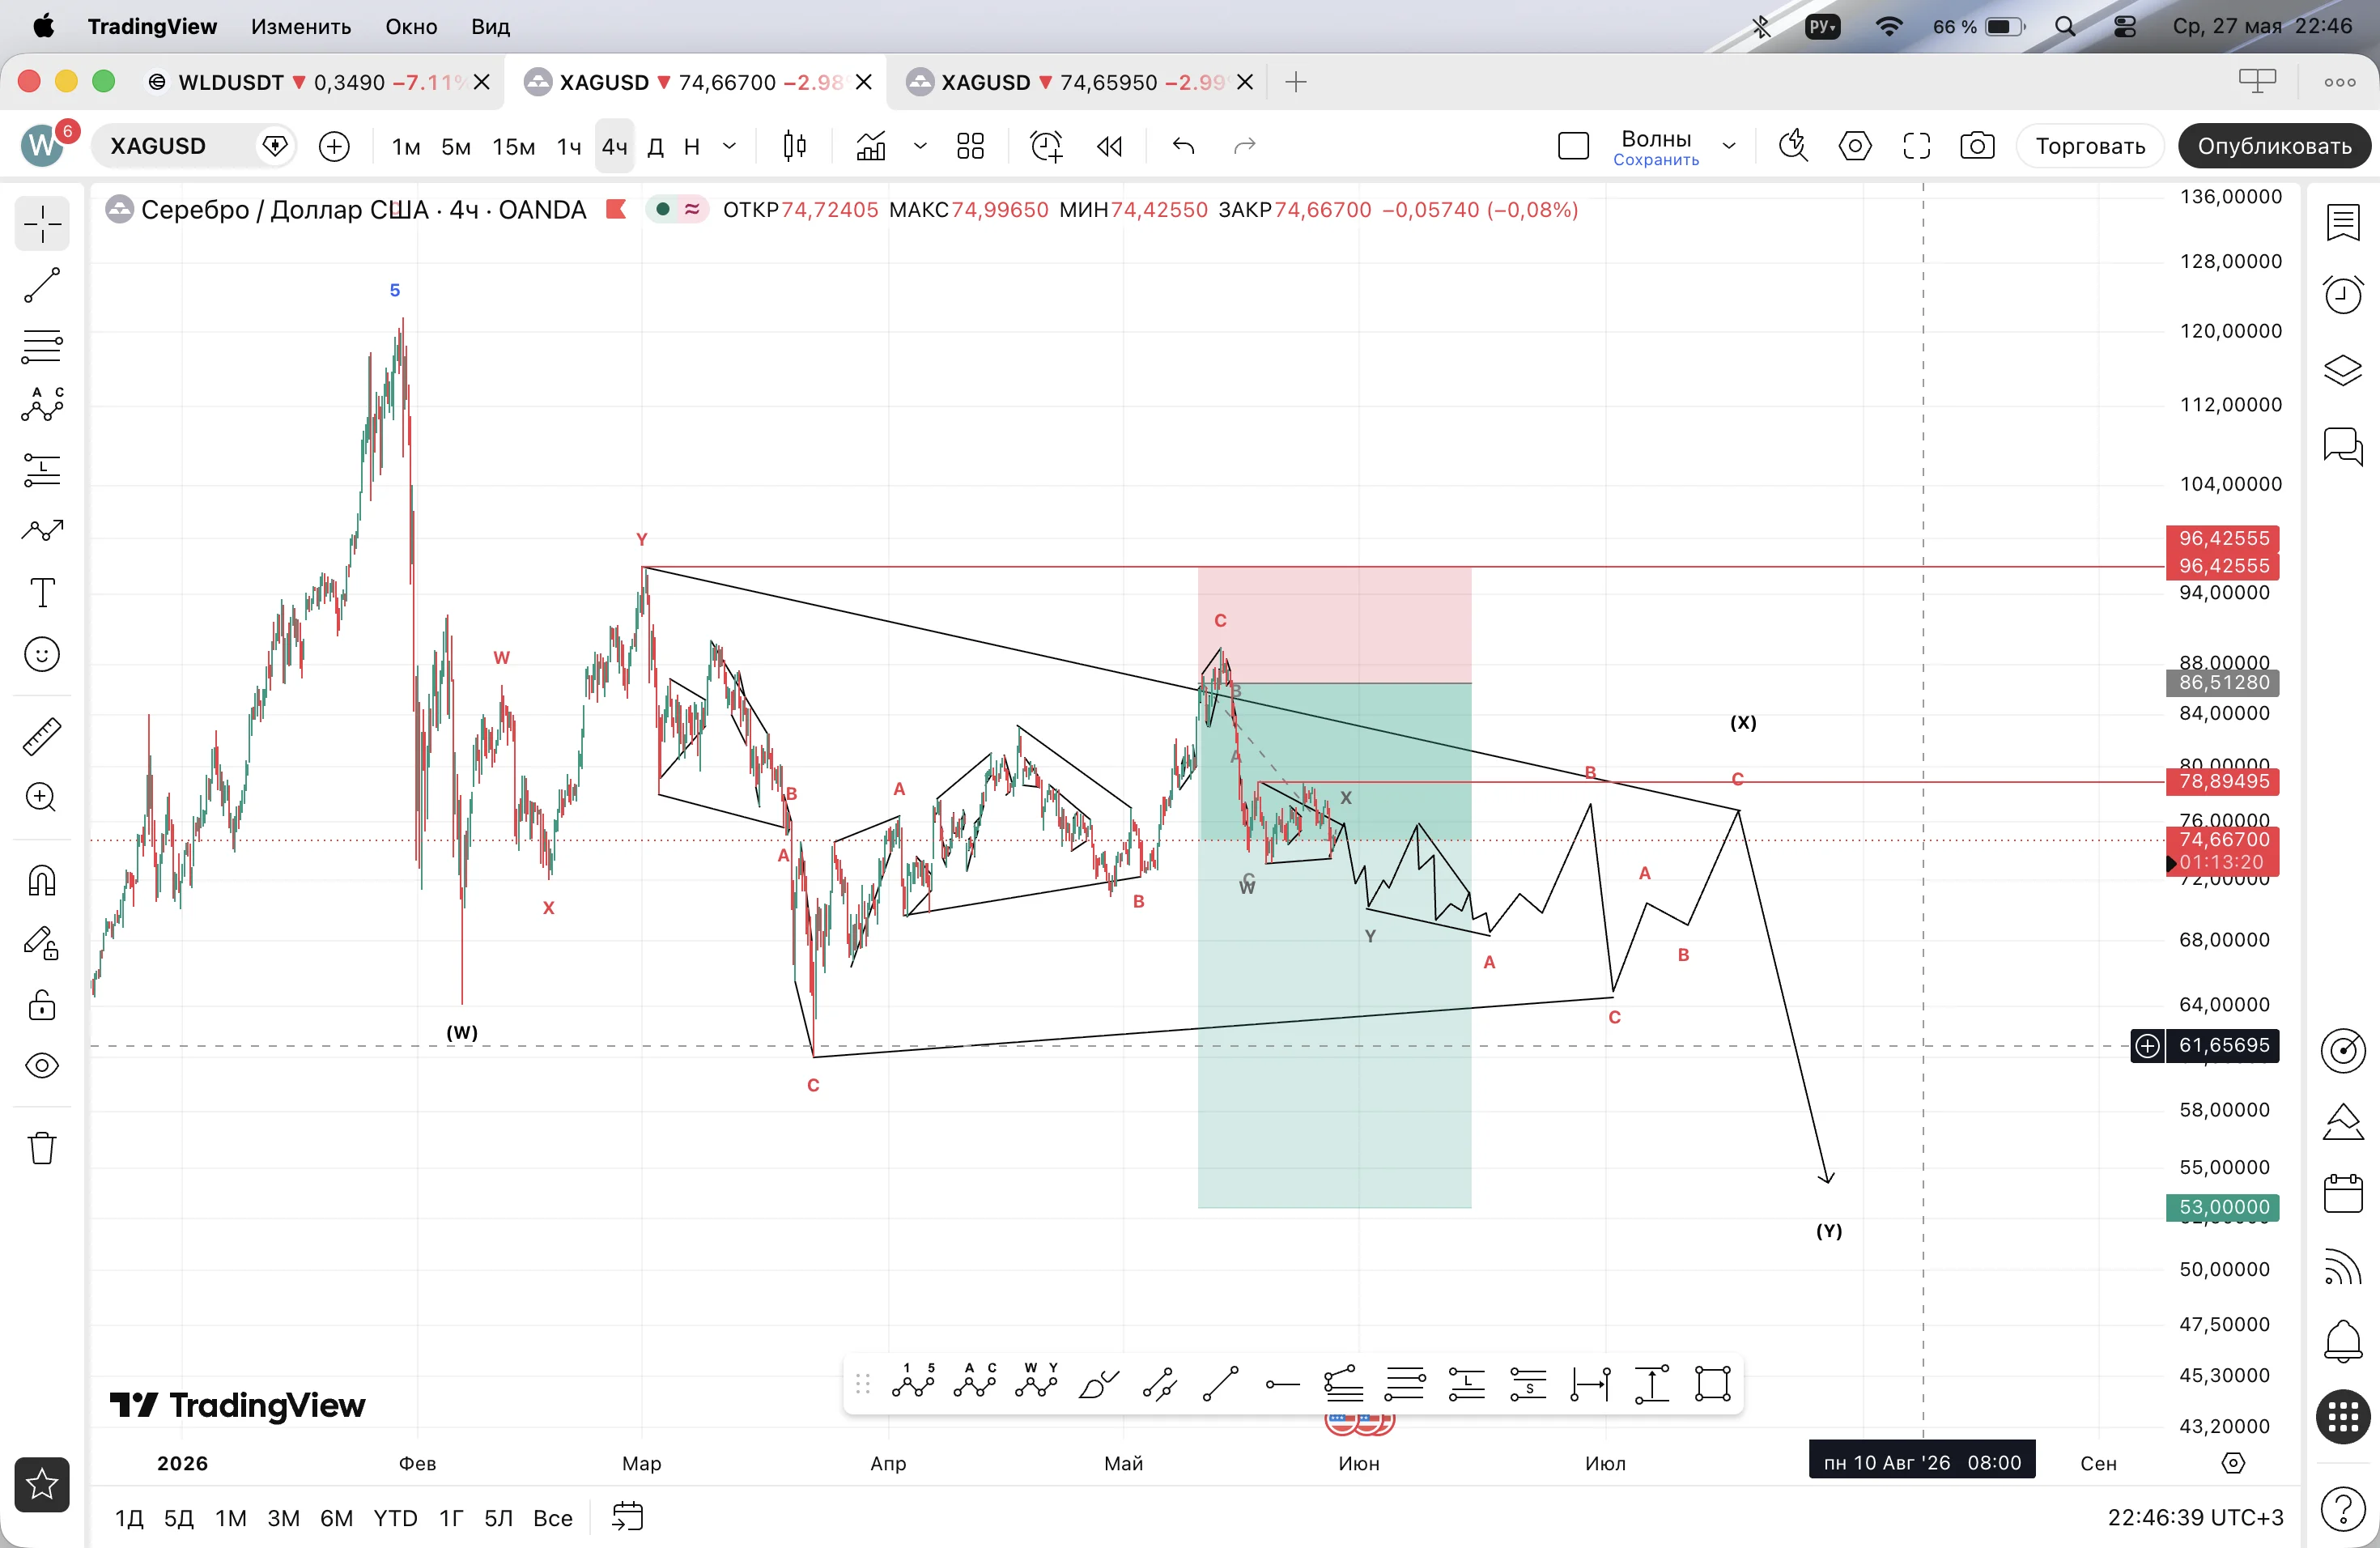Open the candlestick chart type selector
Image resolution: width=2380 pixels, height=1548 pixels.
point(795,146)
